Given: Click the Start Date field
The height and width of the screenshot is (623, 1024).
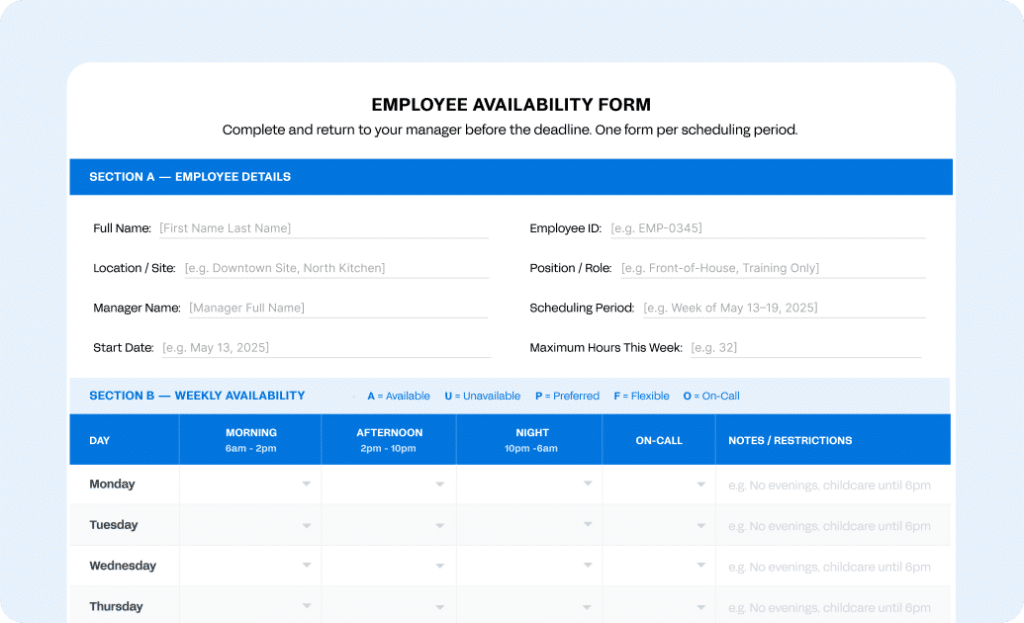Looking at the screenshot, I should [326, 348].
